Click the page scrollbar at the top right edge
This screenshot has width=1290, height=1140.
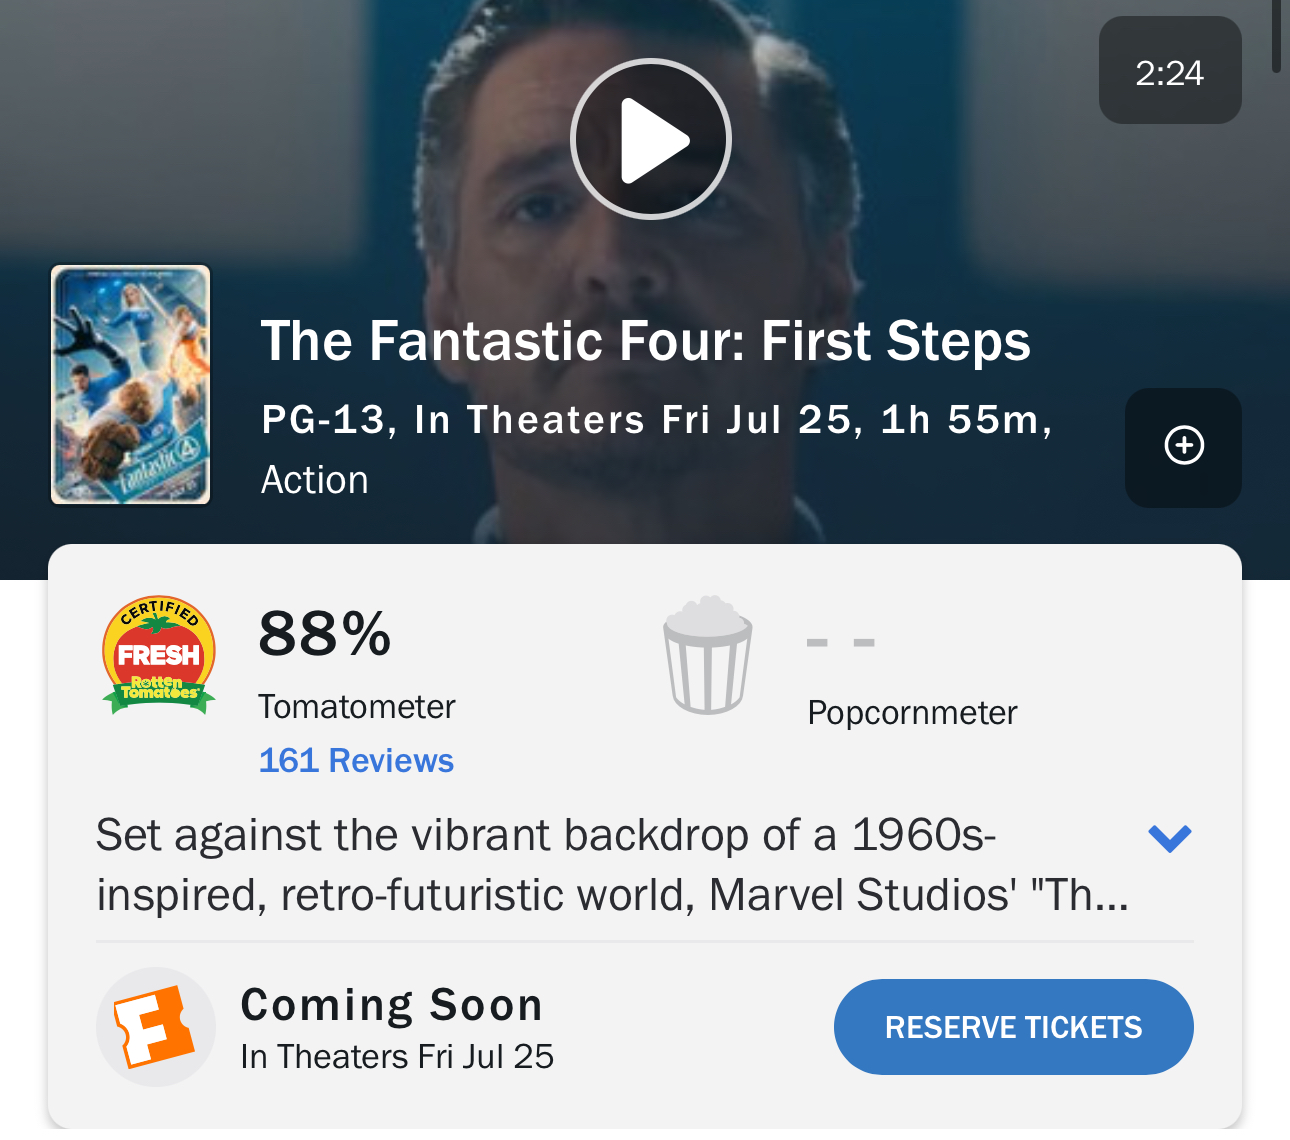[1276, 36]
